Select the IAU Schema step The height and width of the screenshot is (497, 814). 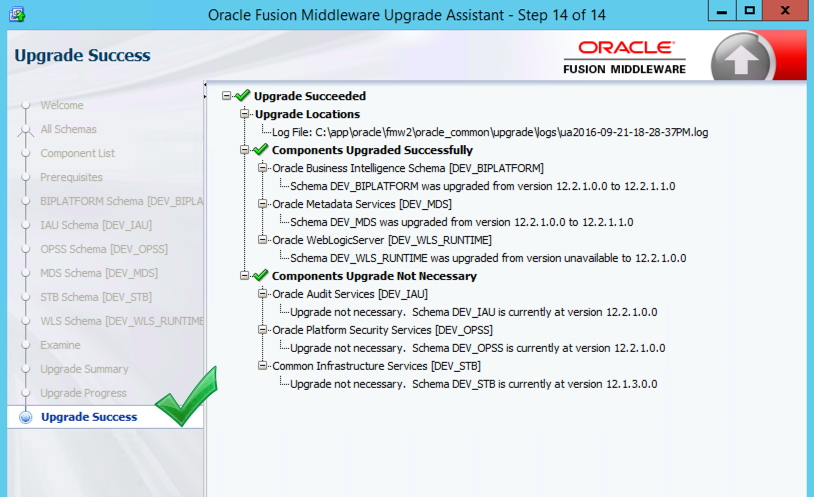(96, 225)
